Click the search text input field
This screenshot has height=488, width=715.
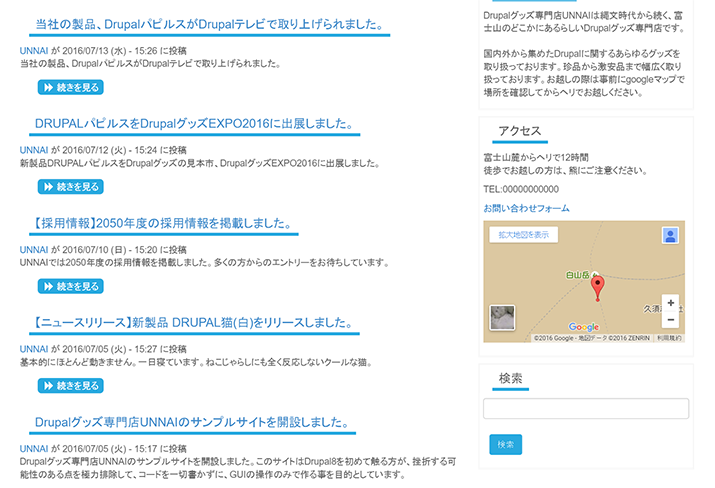tap(585, 408)
